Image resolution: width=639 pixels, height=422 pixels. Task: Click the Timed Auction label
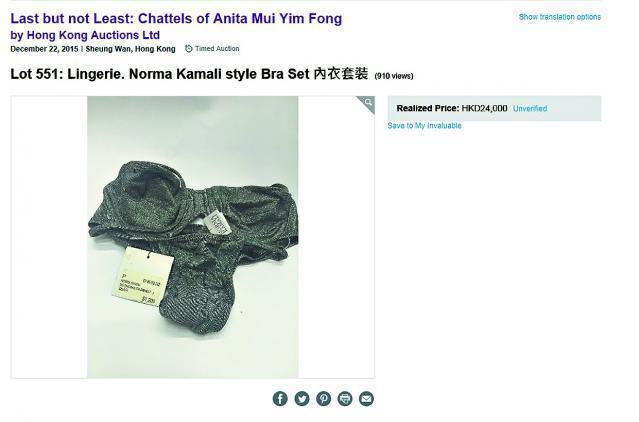click(217, 49)
